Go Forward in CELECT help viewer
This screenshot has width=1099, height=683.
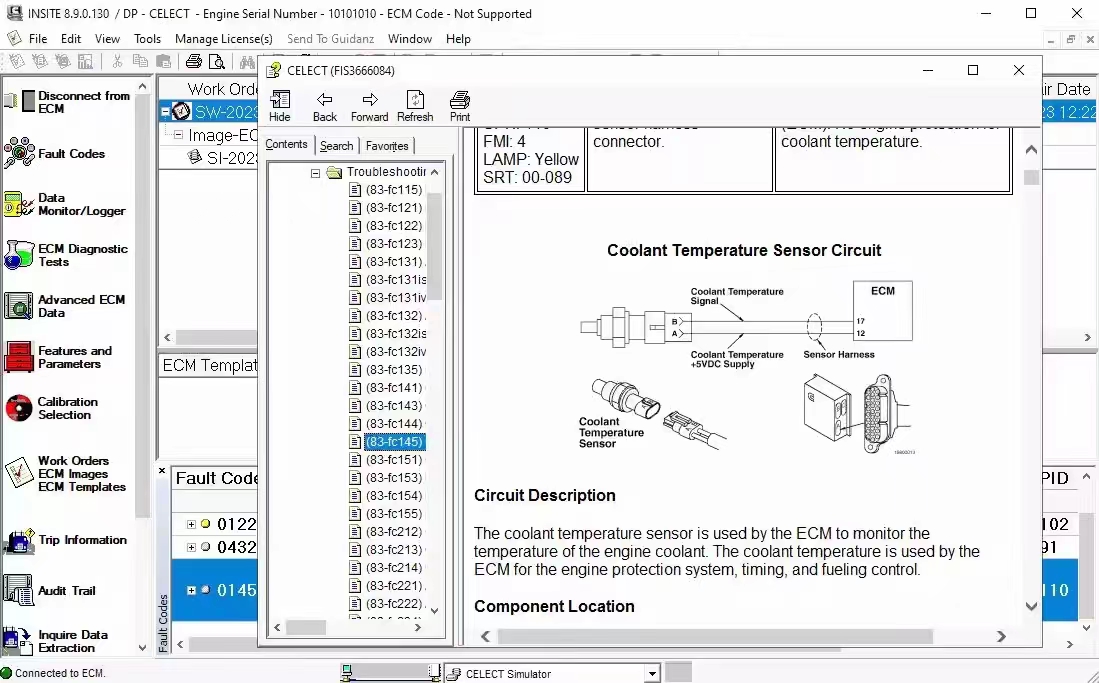point(369,106)
